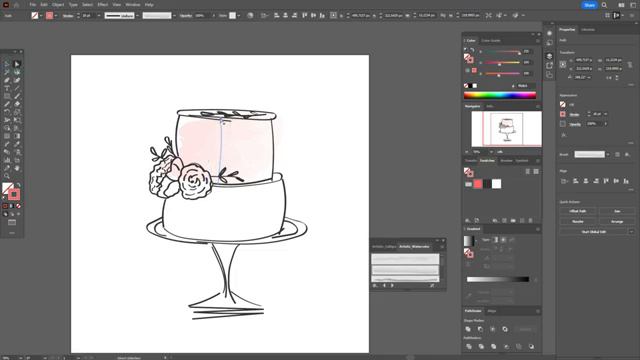Click Start Global Edit button

coord(593,232)
